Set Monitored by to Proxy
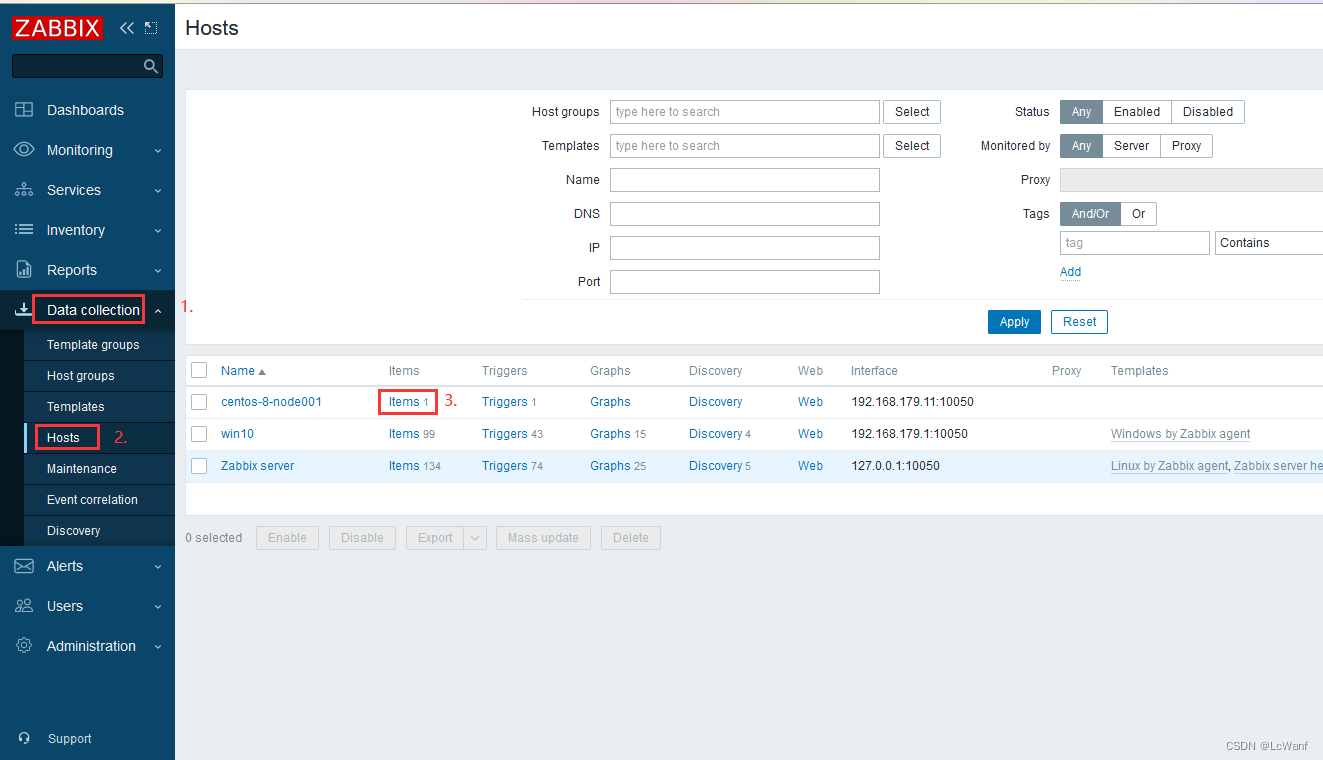Screen dimensions: 1323x760 (x=1186, y=146)
